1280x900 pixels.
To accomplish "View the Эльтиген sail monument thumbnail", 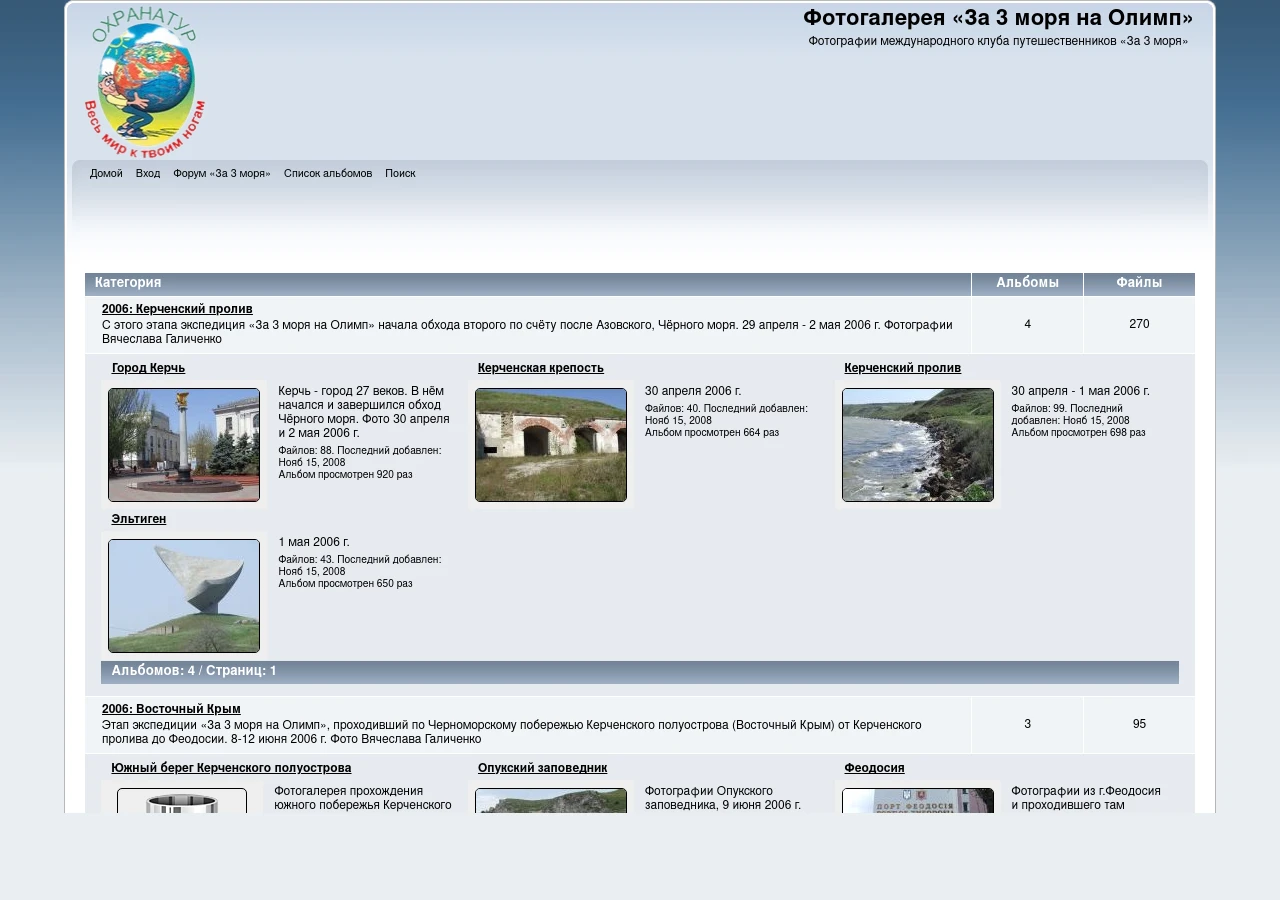I will 184,596.
